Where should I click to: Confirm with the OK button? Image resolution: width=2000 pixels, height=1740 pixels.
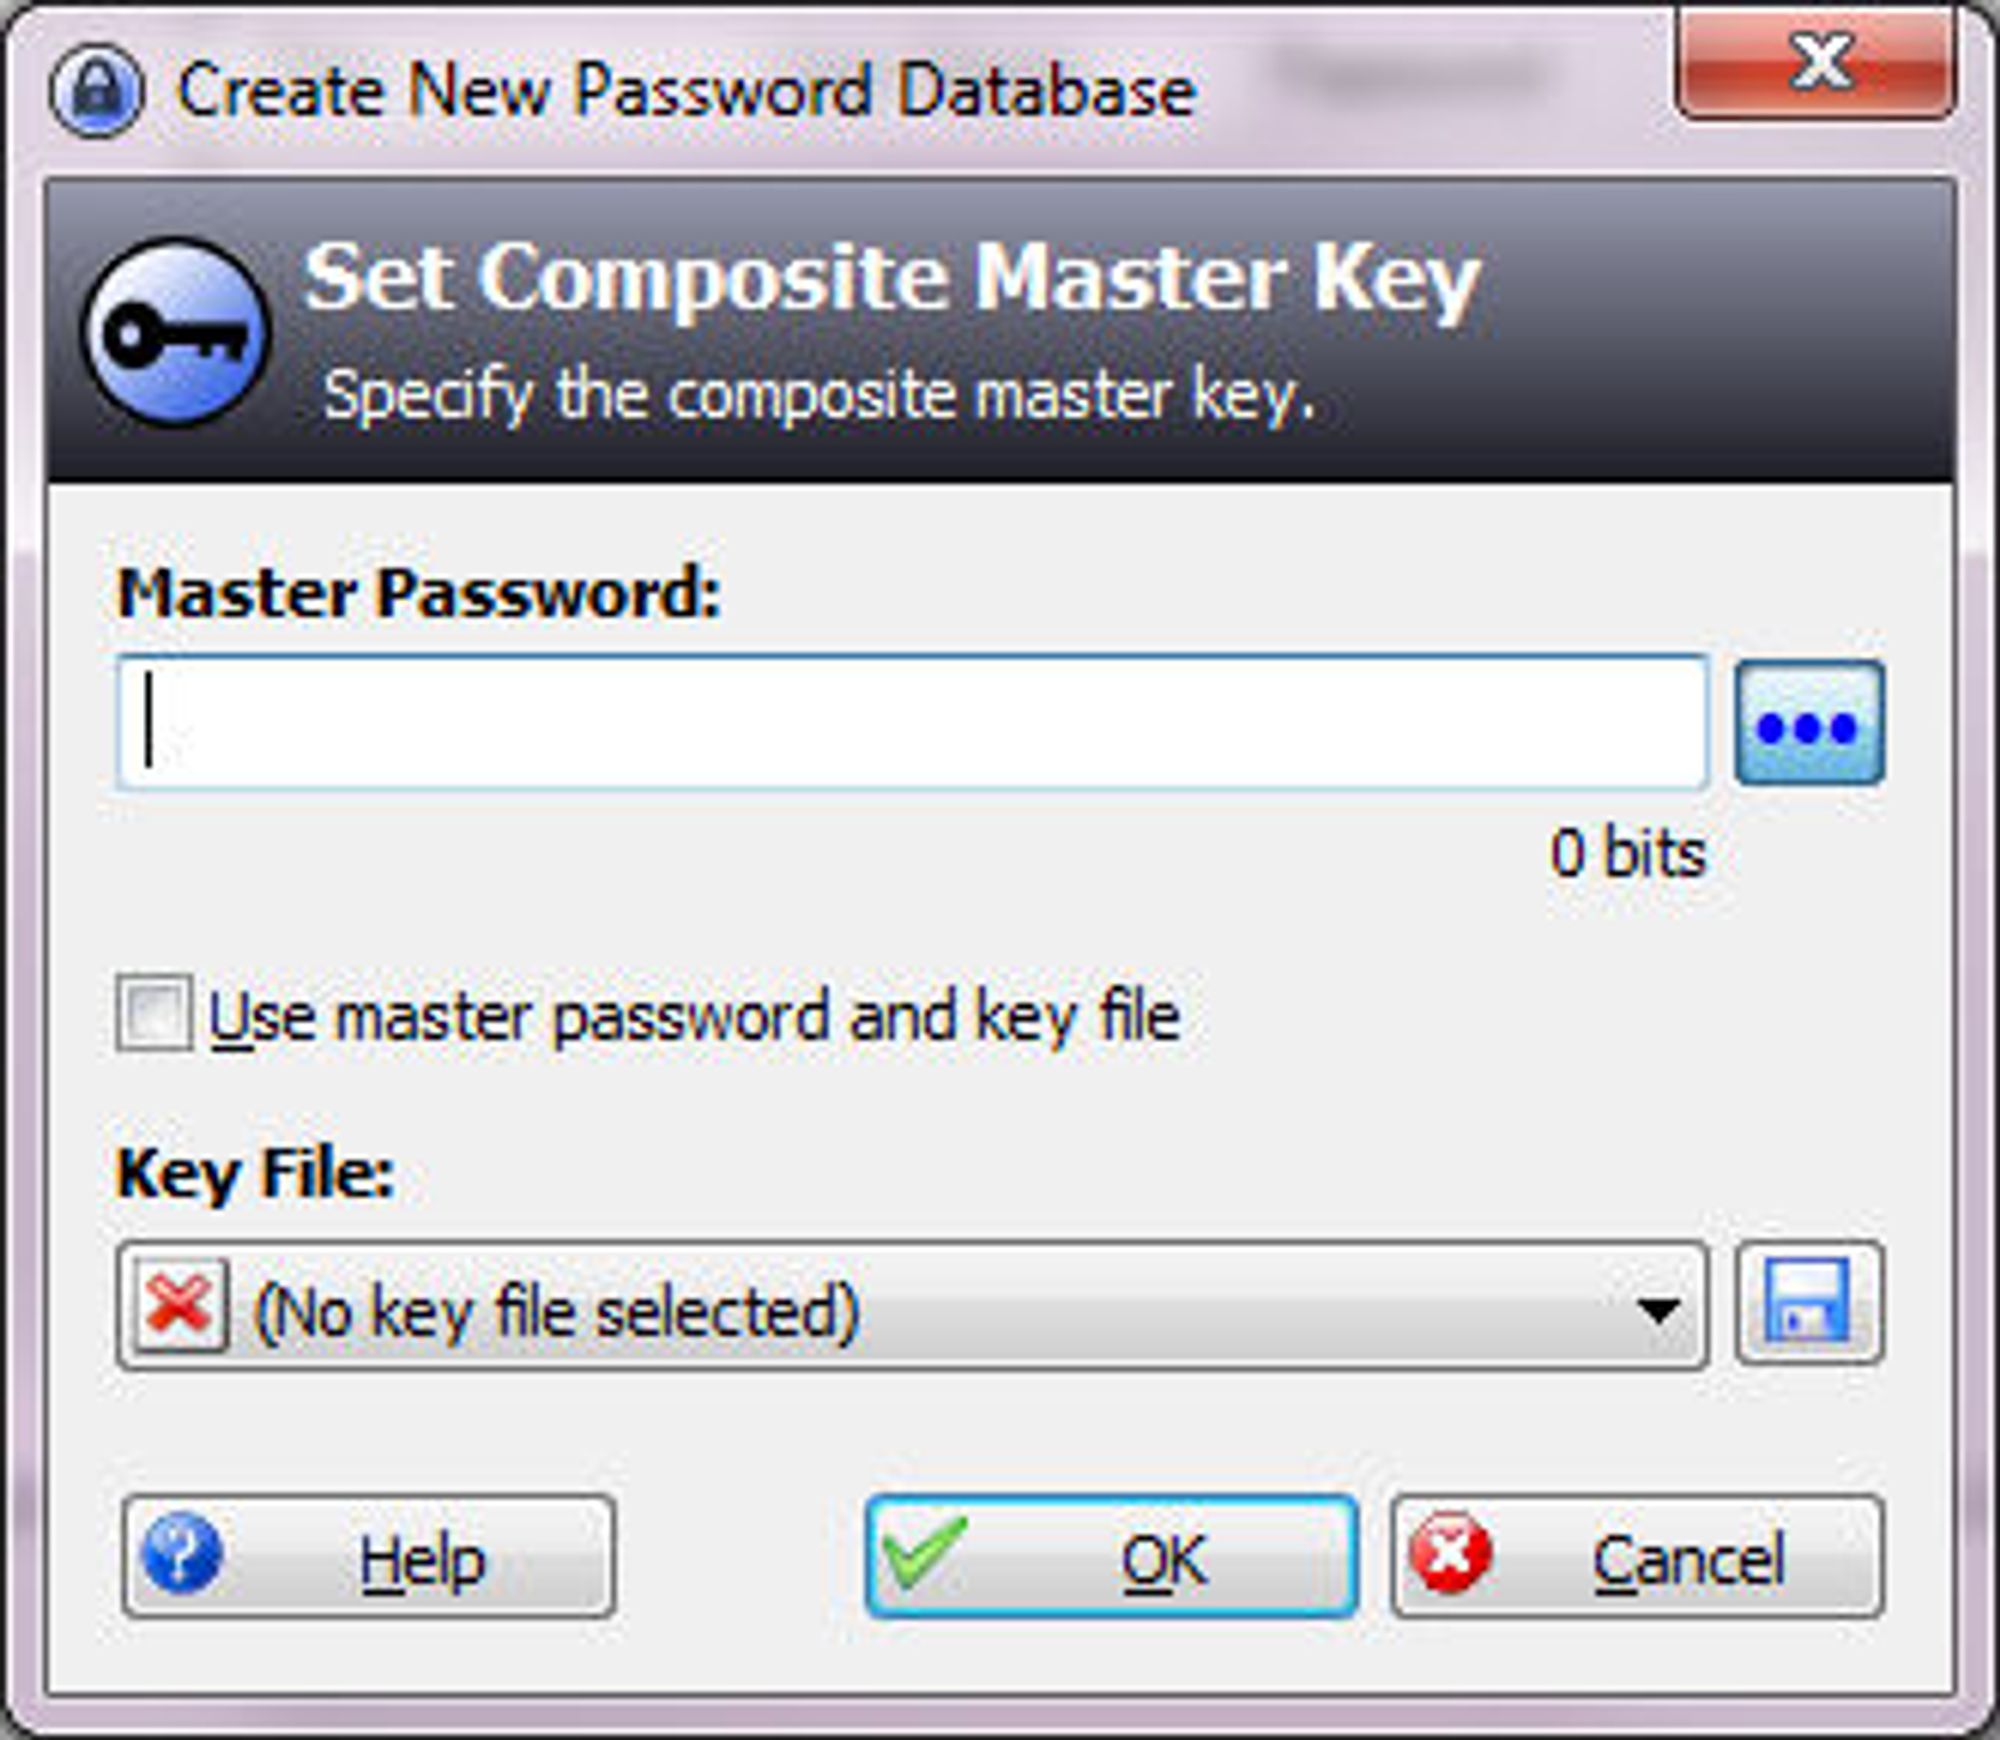pyautogui.click(x=1111, y=1555)
